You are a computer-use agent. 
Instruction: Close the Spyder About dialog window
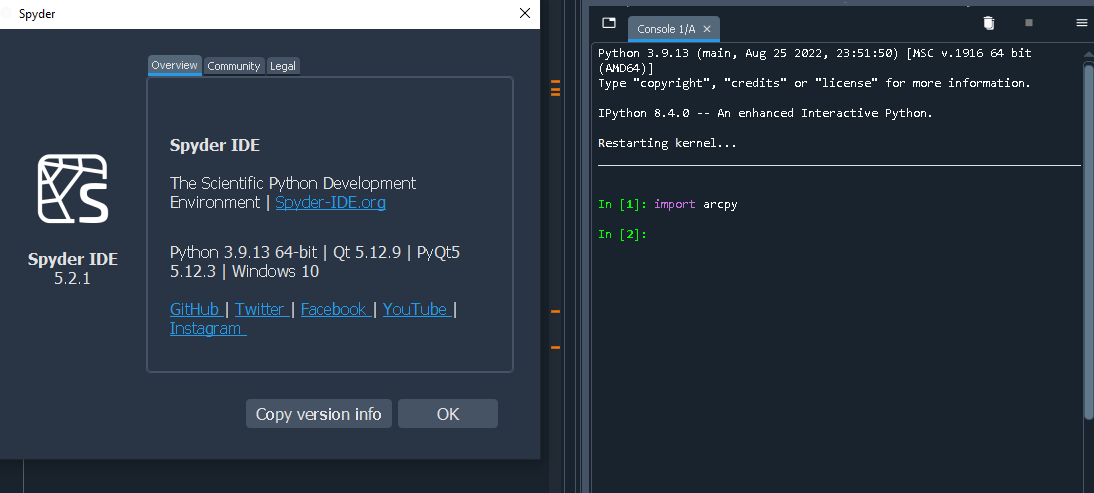tap(524, 13)
